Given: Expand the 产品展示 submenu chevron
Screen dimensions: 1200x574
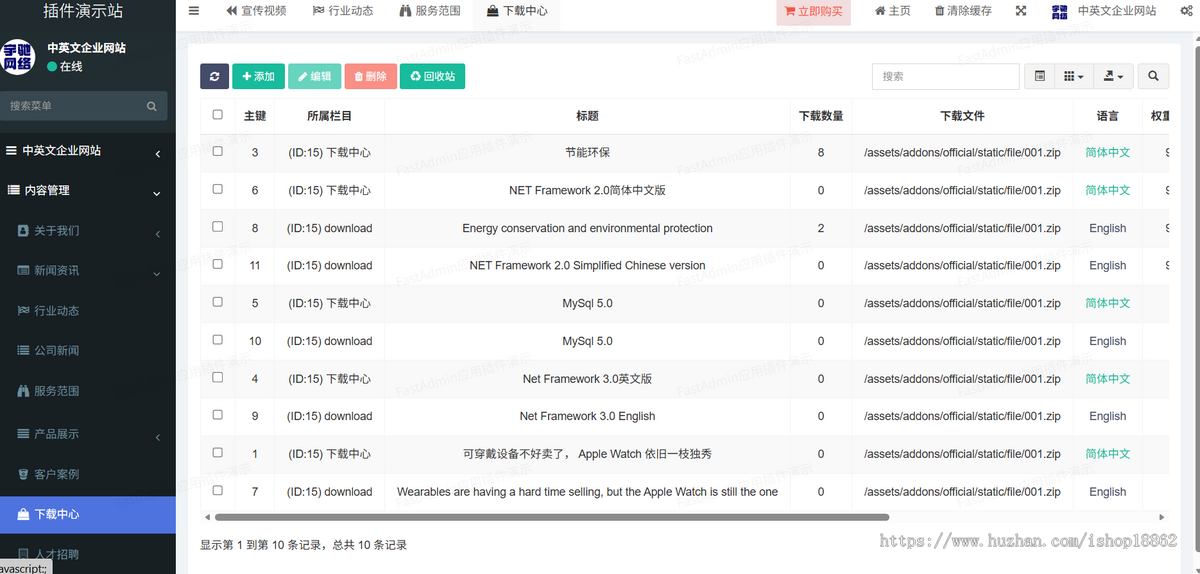Looking at the screenshot, I should pyautogui.click(x=158, y=437).
